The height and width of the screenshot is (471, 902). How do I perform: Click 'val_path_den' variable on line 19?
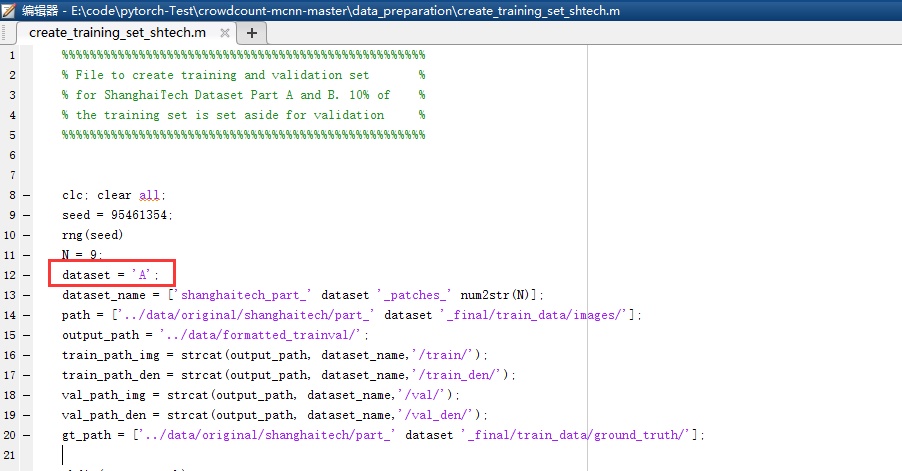[104, 415]
